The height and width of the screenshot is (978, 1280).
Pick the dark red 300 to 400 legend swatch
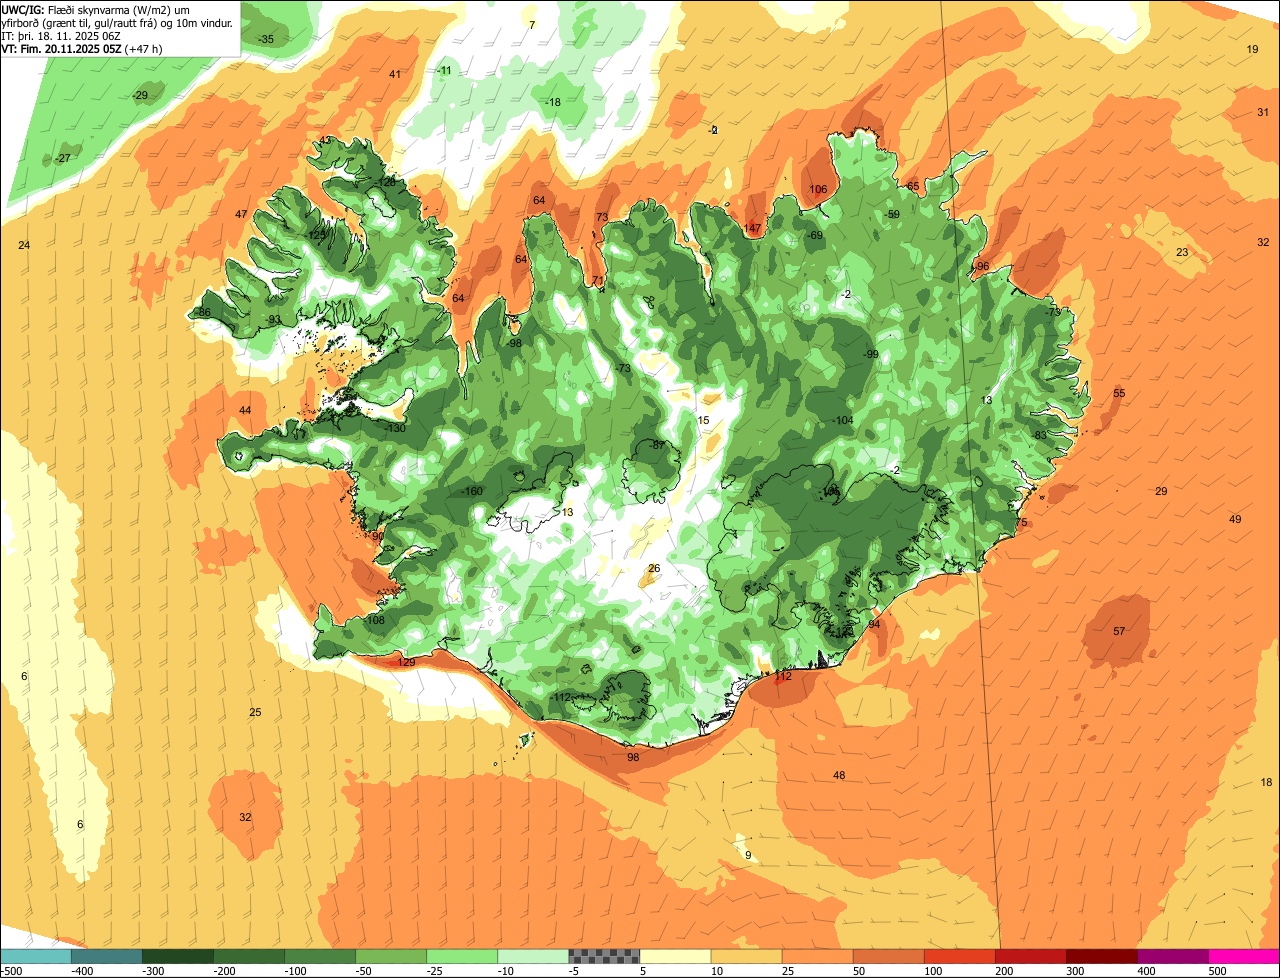(x=1101, y=956)
